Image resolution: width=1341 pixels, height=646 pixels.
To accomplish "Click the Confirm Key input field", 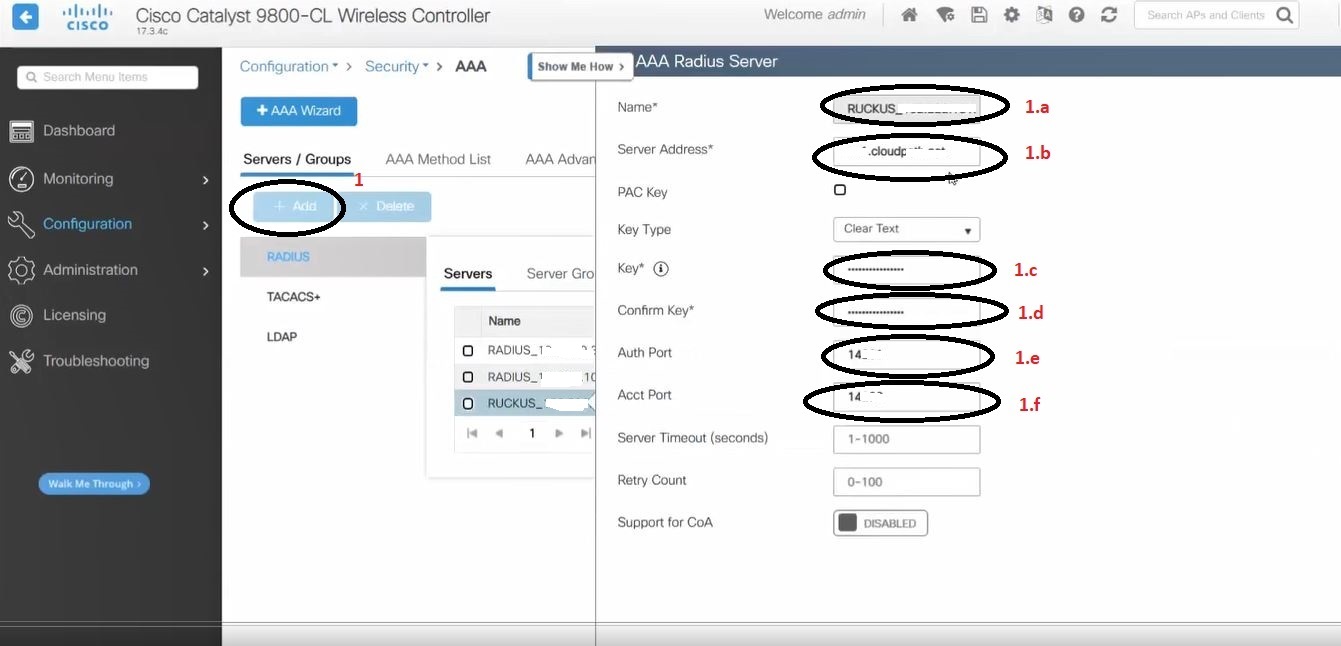I will click(906, 312).
